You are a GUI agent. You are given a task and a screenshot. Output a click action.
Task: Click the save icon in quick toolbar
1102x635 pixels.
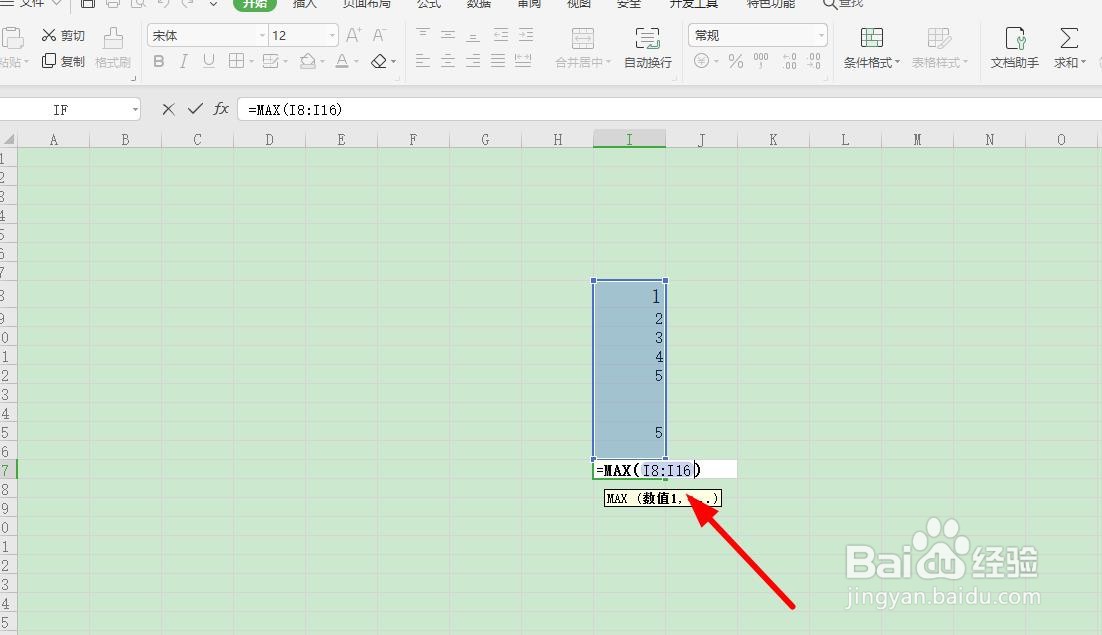[87, 4]
